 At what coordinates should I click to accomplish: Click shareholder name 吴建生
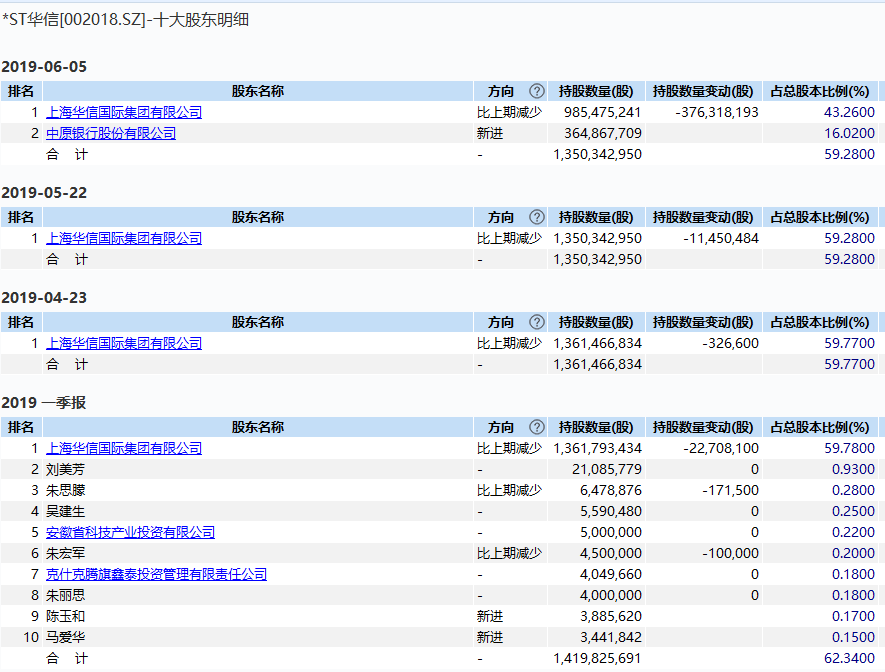tap(65, 511)
